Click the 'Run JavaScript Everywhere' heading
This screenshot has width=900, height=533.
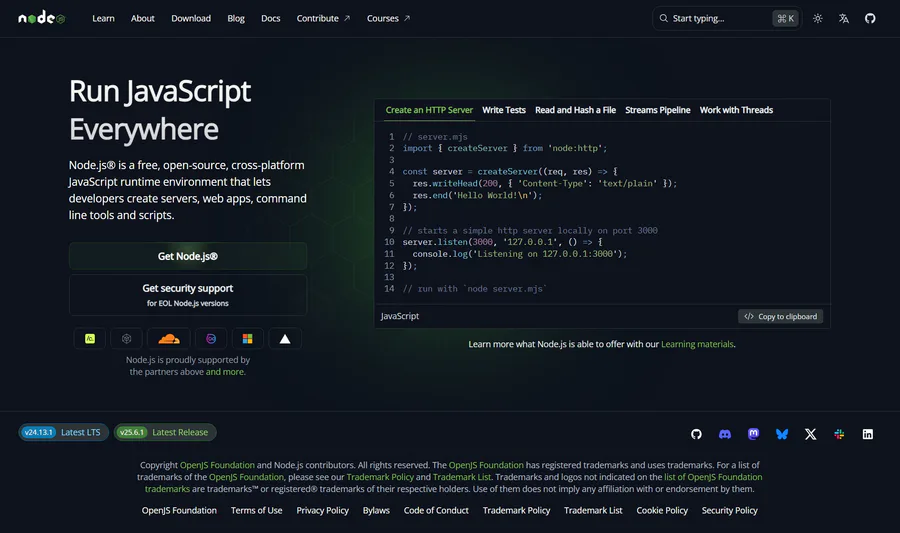(160, 110)
